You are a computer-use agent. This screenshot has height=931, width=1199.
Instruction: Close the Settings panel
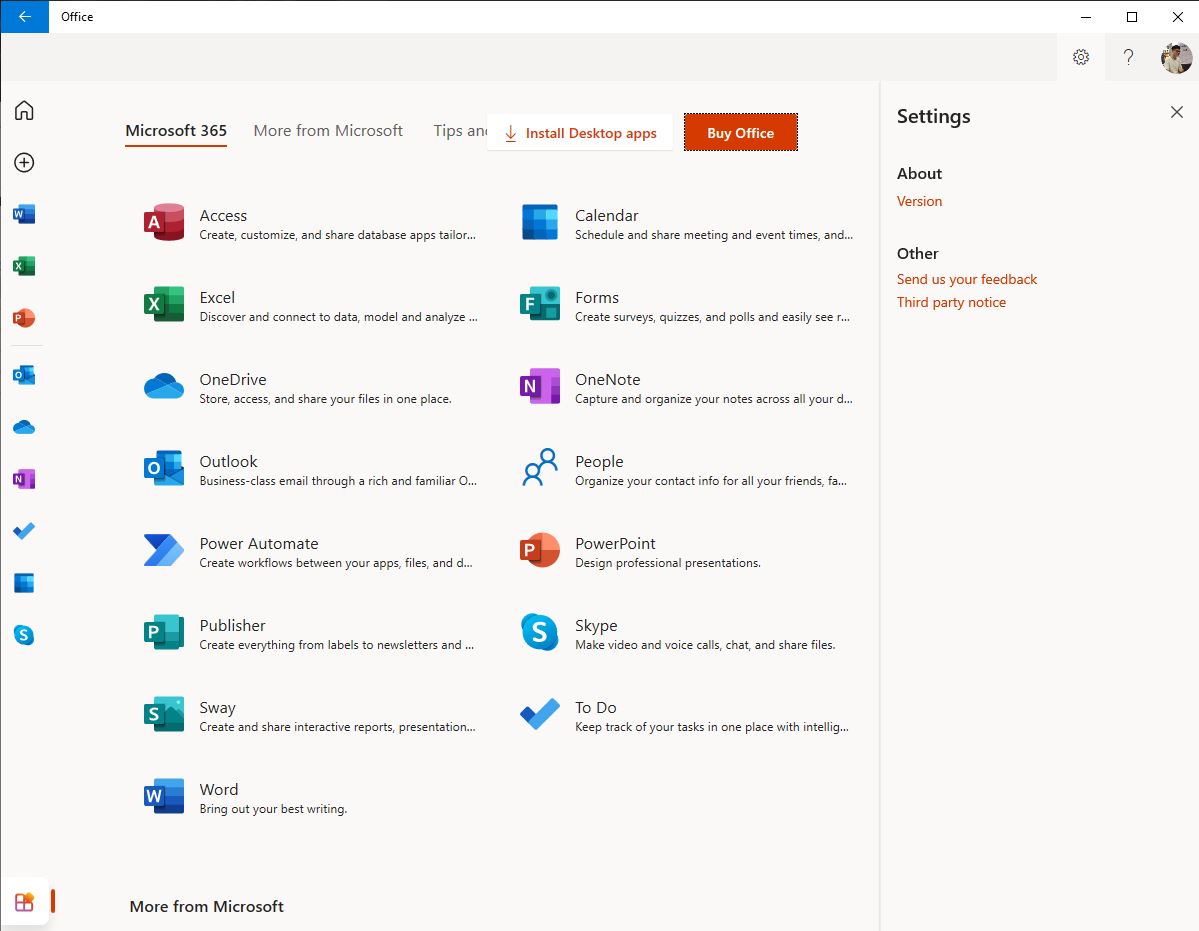pyautogui.click(x=1176, y=112)
